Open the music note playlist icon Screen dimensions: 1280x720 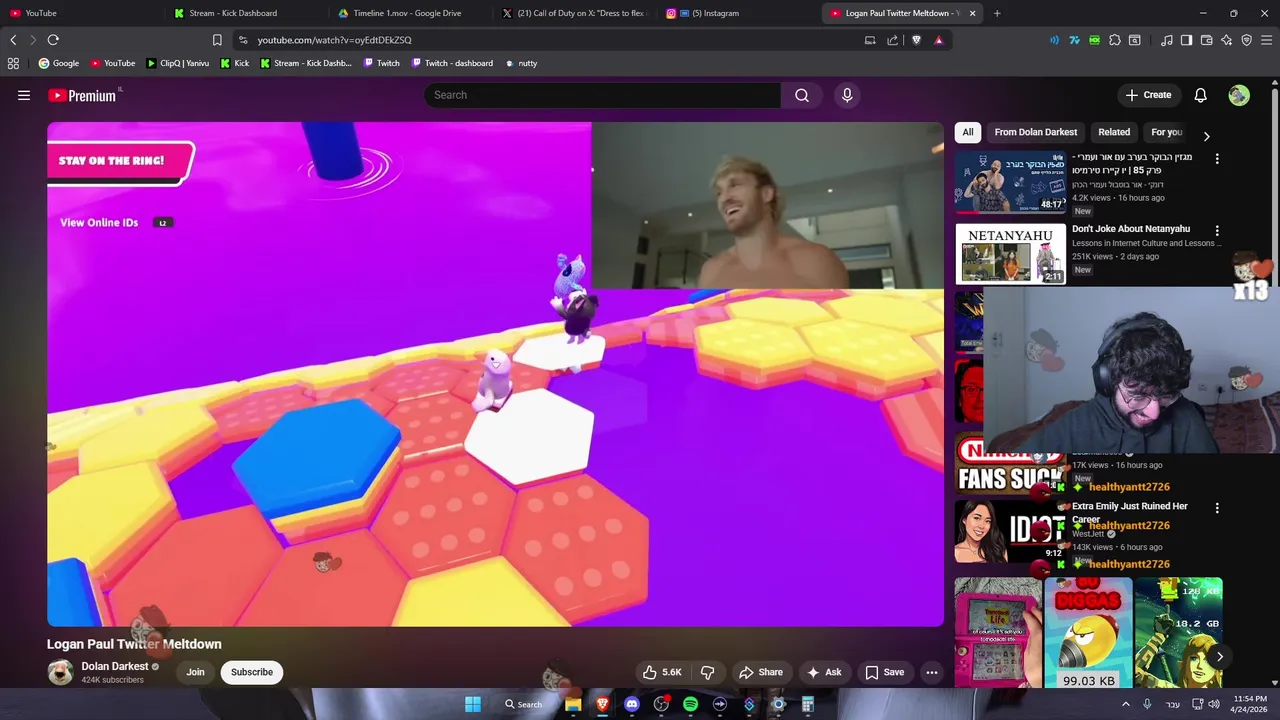tap(1166, 40)
